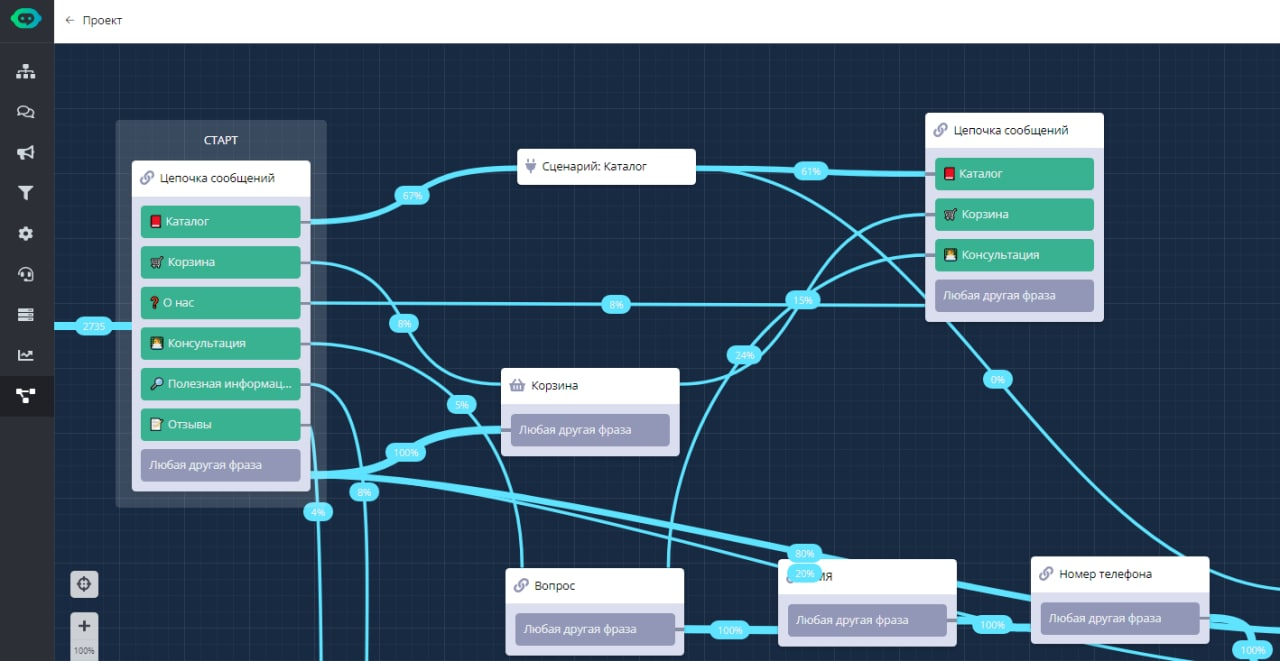Click Каталог button in СТАРТ block
The height and width of the screenshot is (661, 1280).
220,222
